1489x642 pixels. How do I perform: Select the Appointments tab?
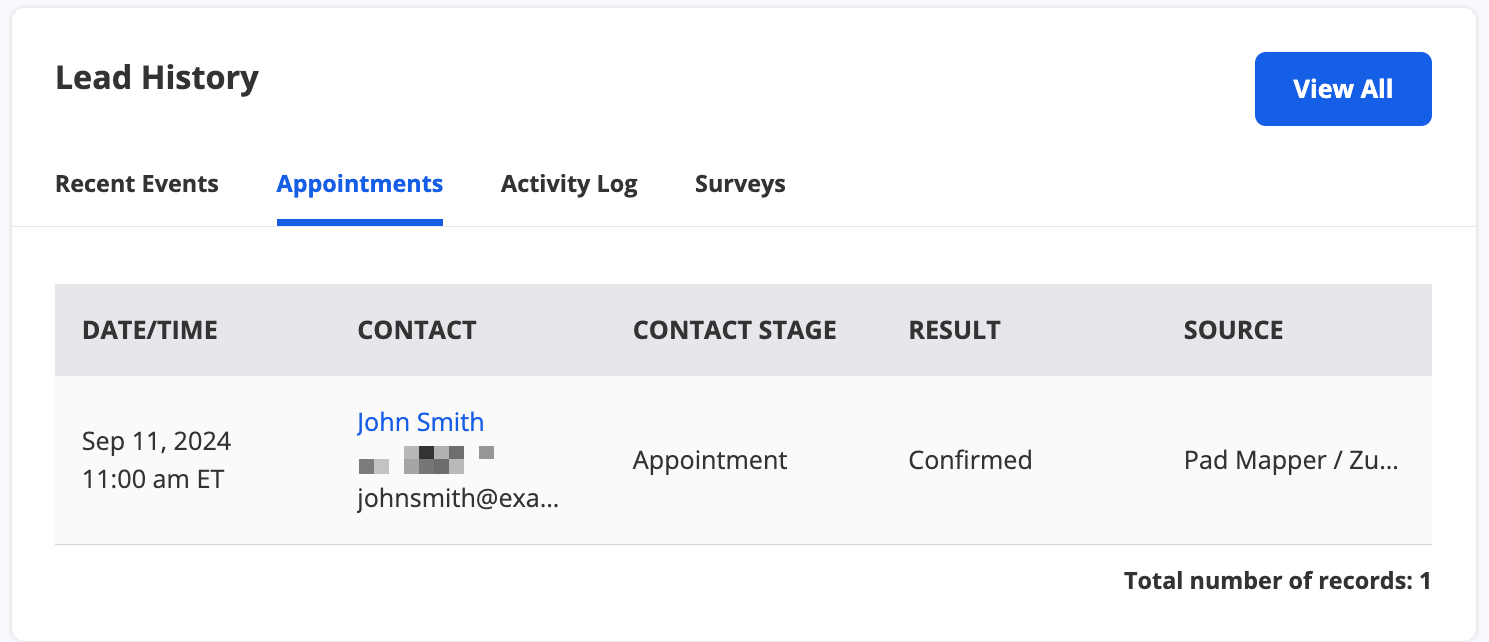click(360, 184)
